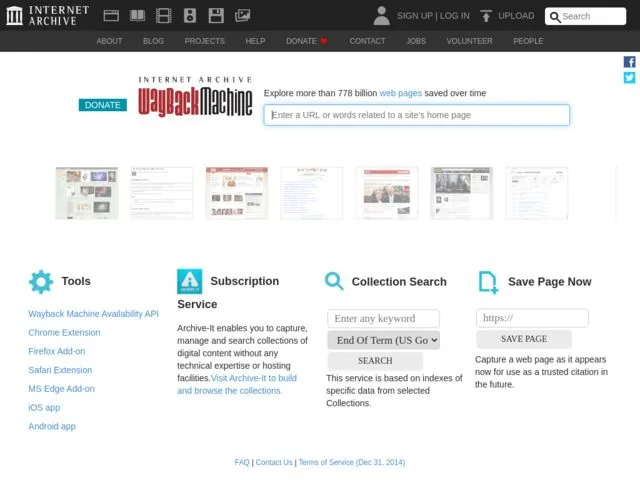Open the Android app link
The height and width of the screenshot is (480, 640).
52,427
